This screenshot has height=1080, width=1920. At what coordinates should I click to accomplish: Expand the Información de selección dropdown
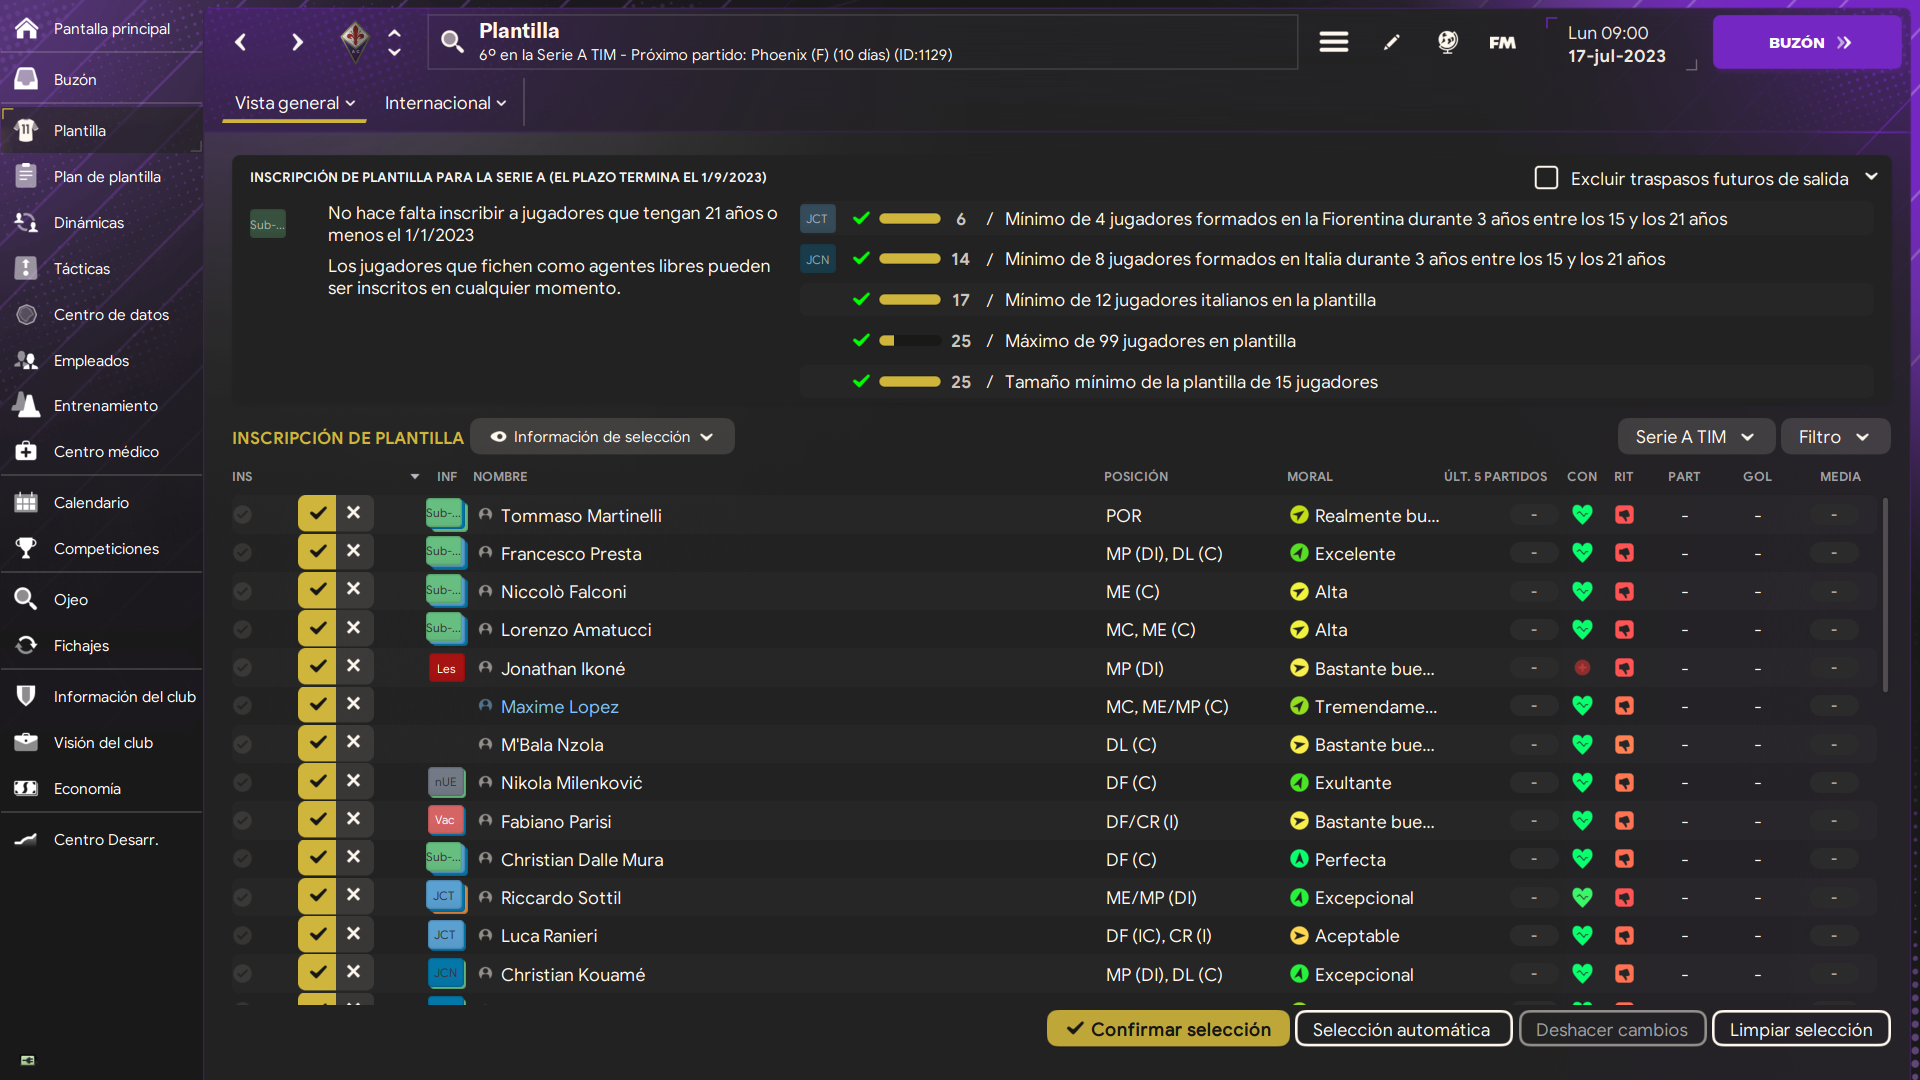pyautogui.click(x=602, y=437)
